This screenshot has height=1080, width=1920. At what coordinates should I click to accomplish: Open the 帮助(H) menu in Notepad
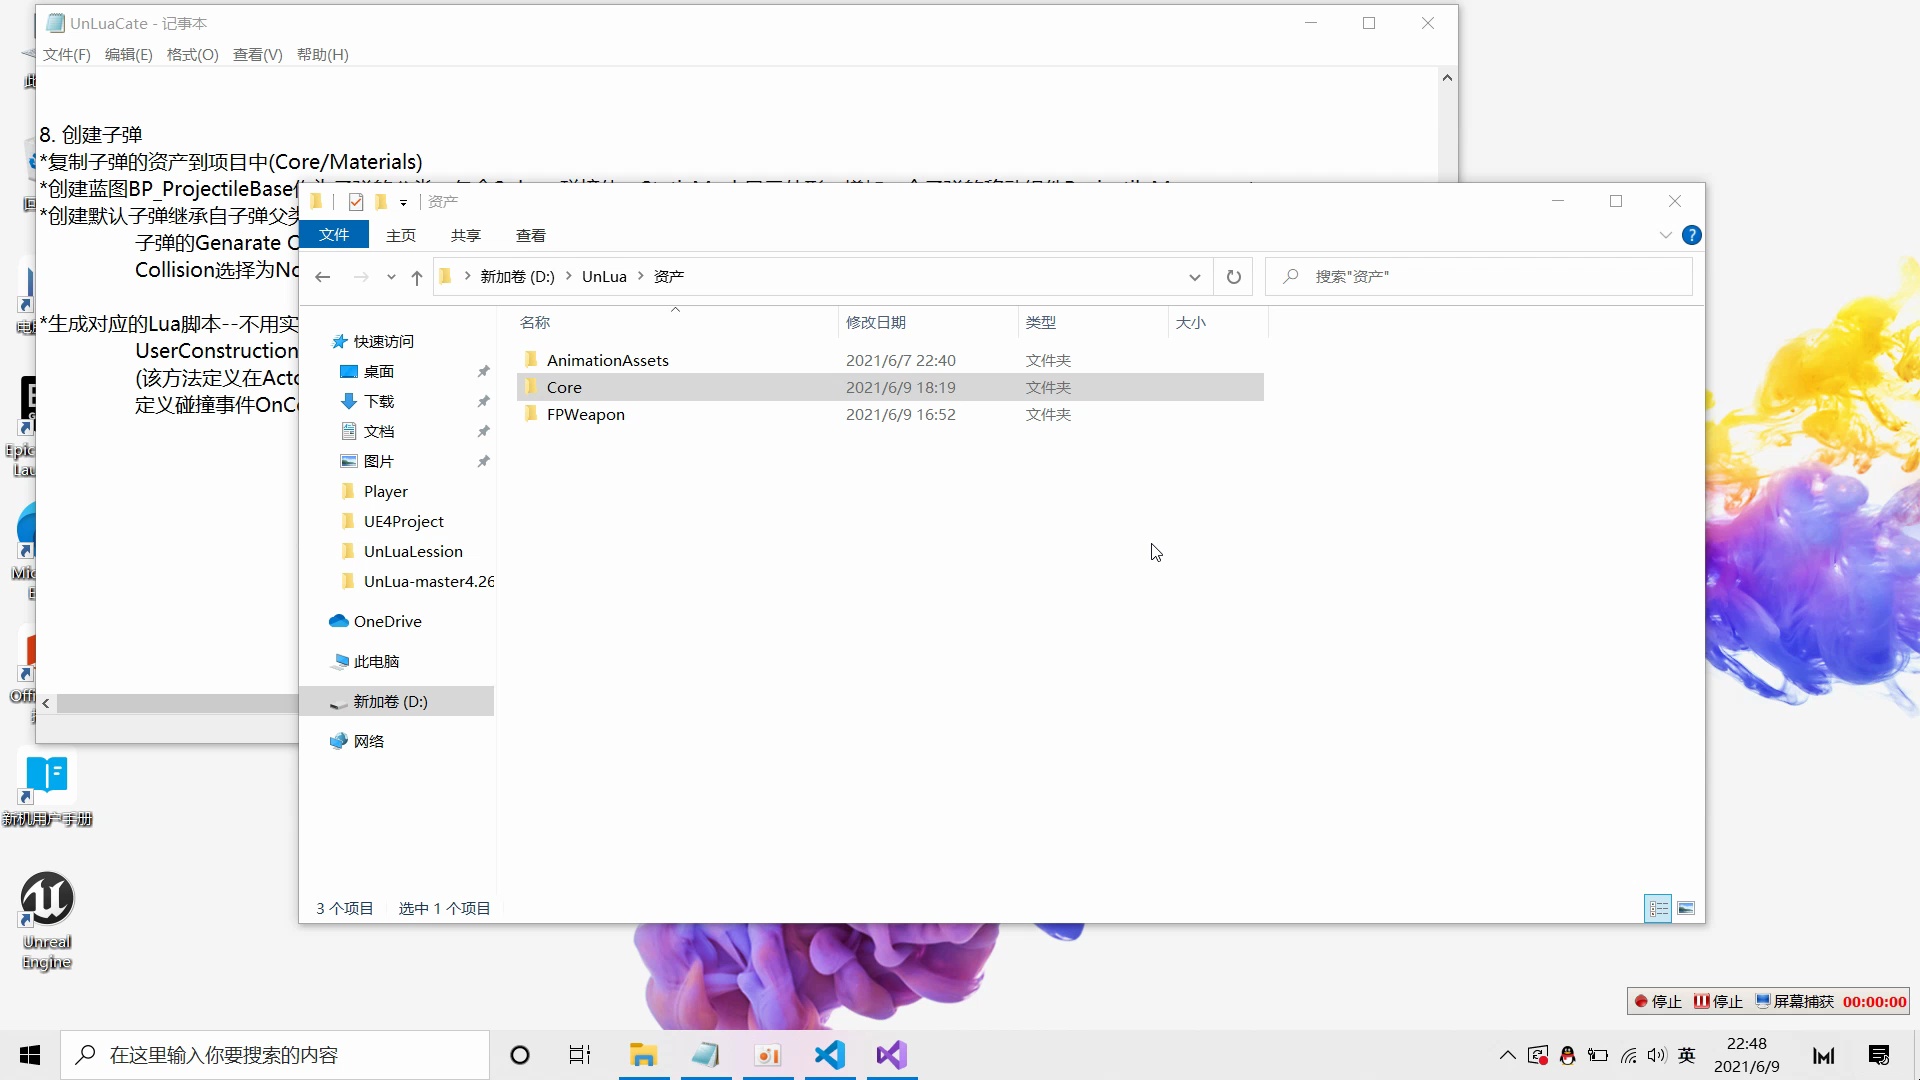[x=320, y=55]
